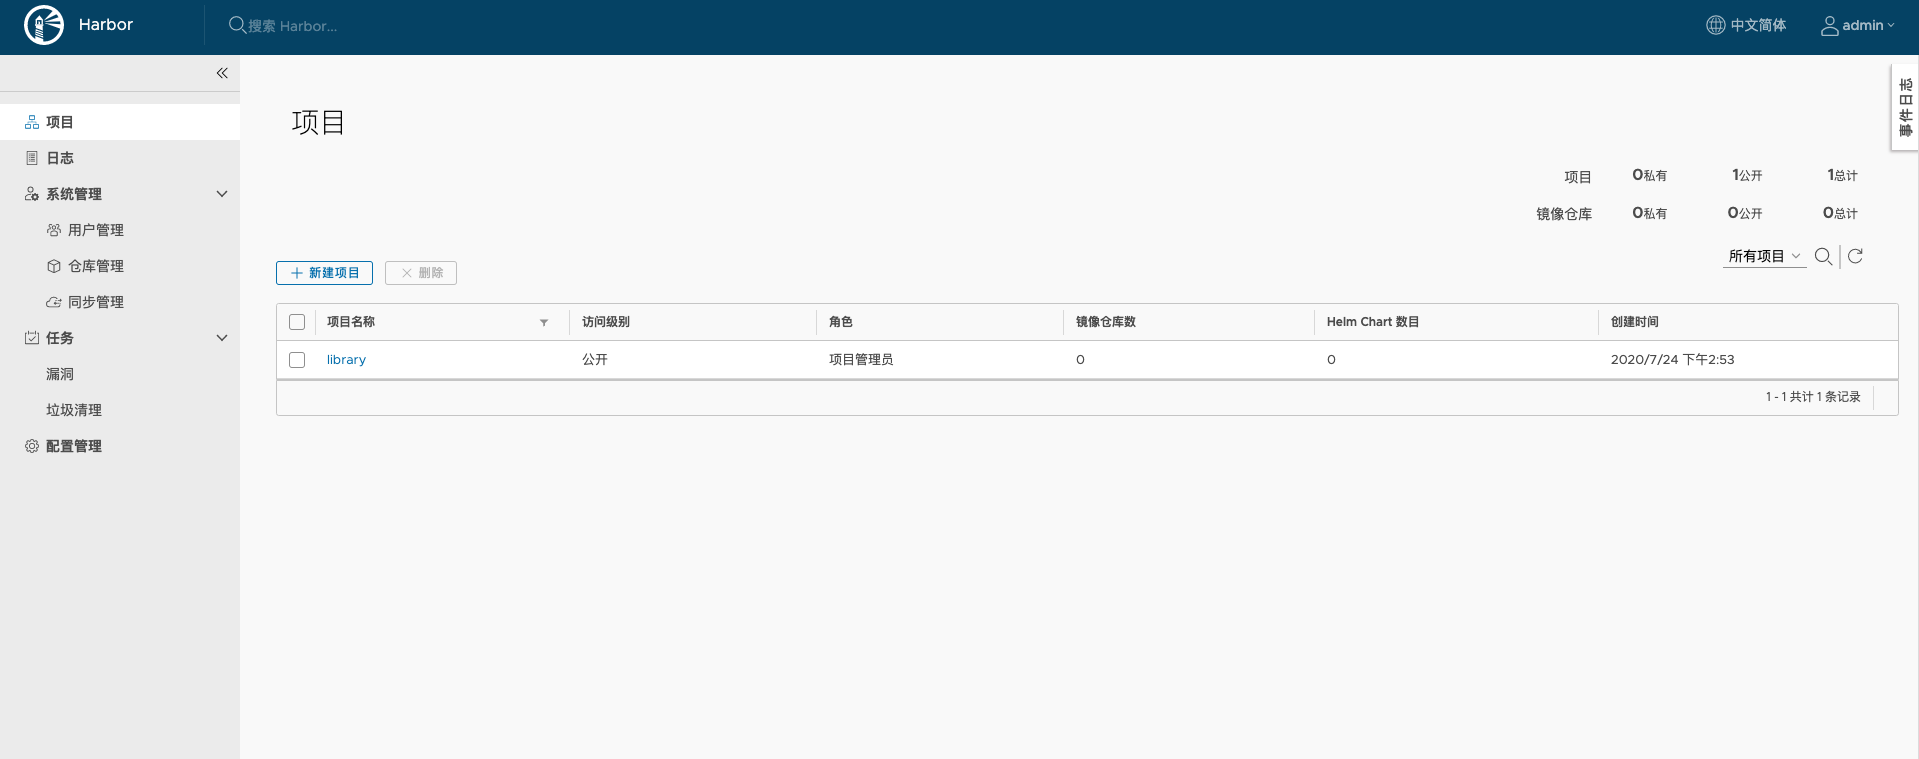Screen dimensions: 1919x759
Task: Filter by project name column icon
Action: tap(544, 322)
